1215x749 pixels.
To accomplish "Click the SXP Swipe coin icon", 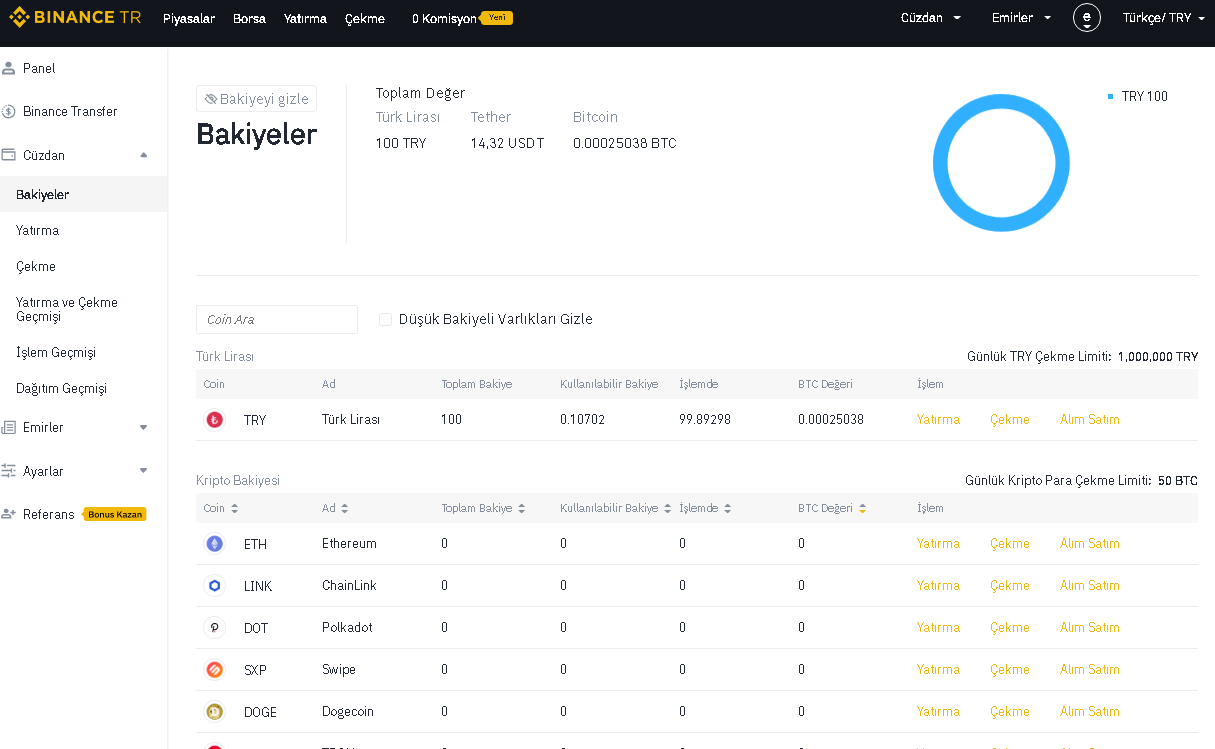I will click(x=214, y=670).
